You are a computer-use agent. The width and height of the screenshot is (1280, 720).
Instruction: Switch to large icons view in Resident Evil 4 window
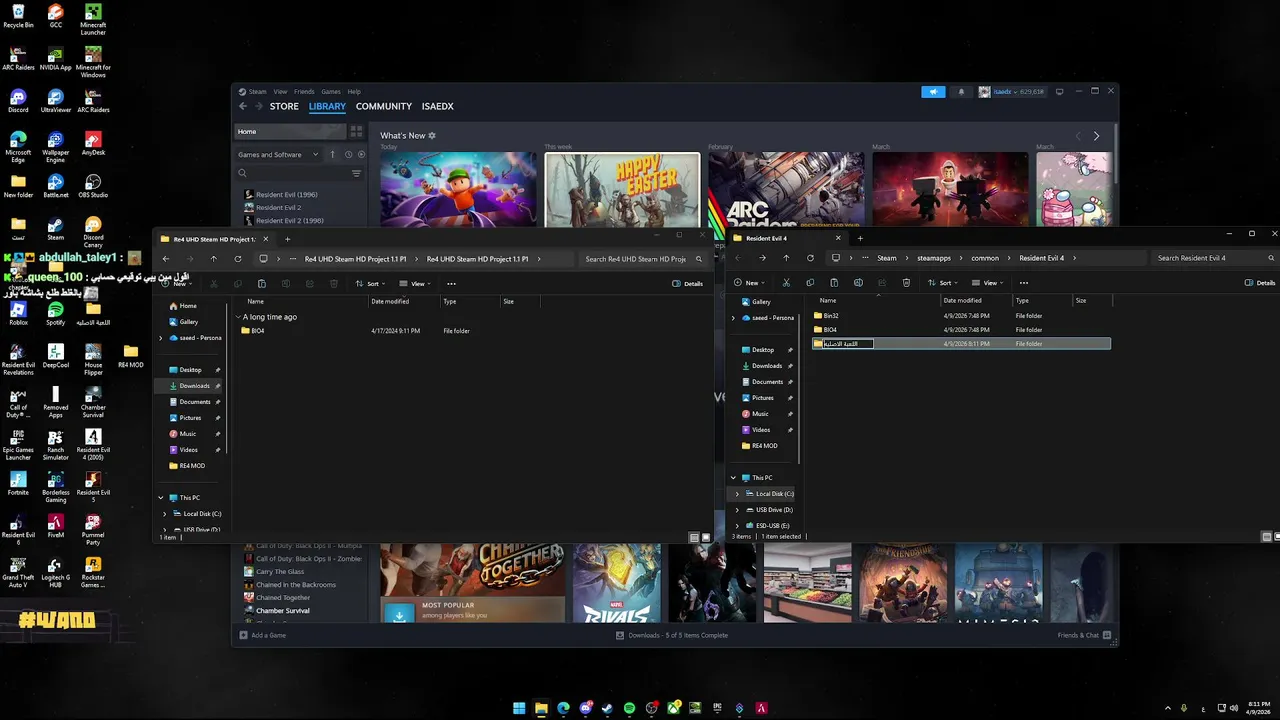pyautogui.click(x=1275, y=537)
